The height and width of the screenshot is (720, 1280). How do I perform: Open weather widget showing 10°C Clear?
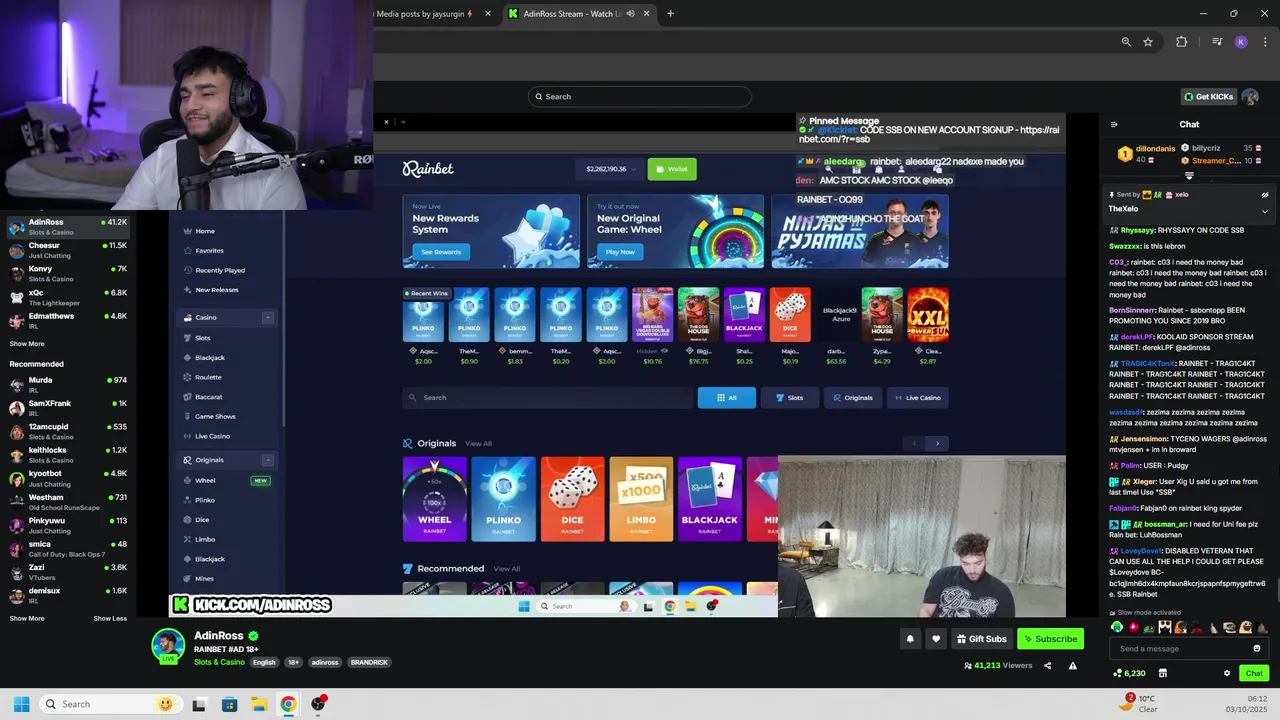pos(1140,703)
